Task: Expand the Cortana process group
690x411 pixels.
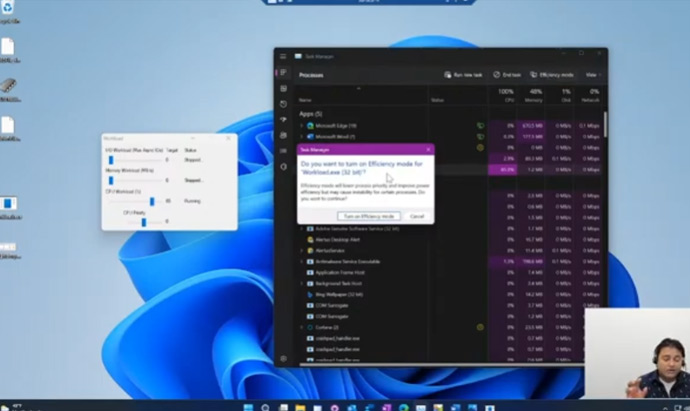Action: tap(301, 327)
